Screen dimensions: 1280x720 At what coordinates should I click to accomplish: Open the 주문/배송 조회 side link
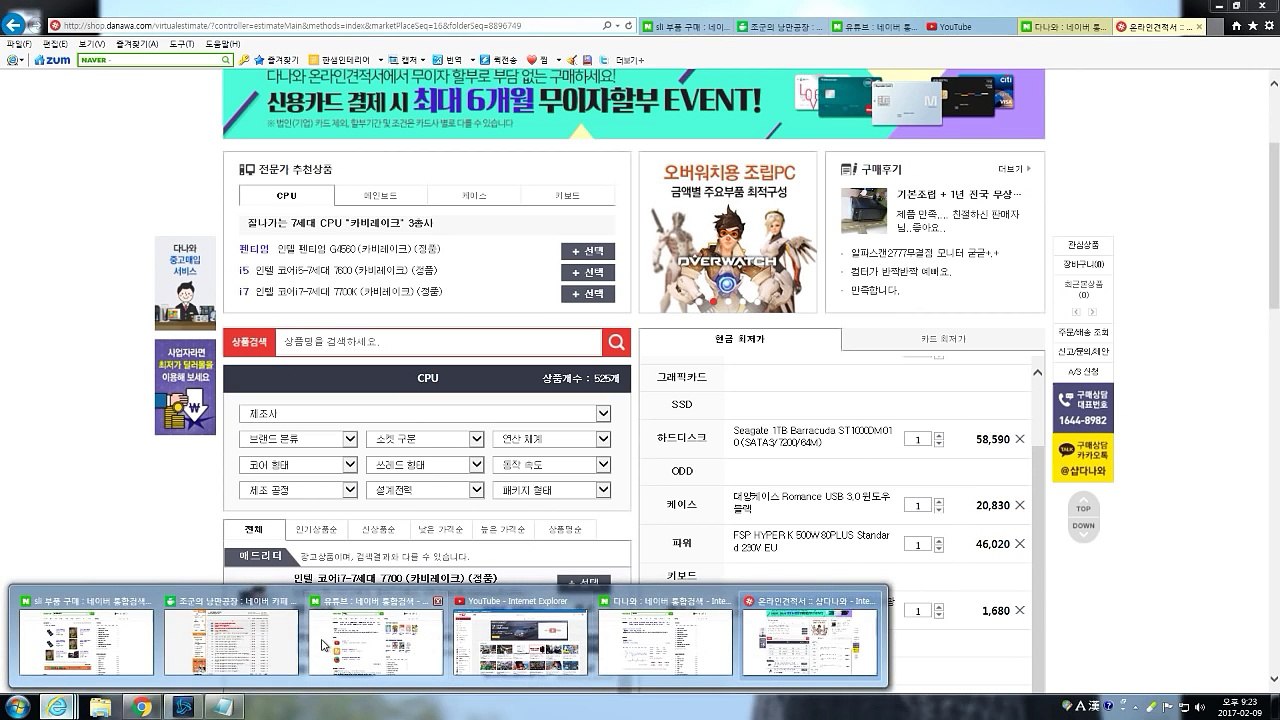[x=1083, y=332]
